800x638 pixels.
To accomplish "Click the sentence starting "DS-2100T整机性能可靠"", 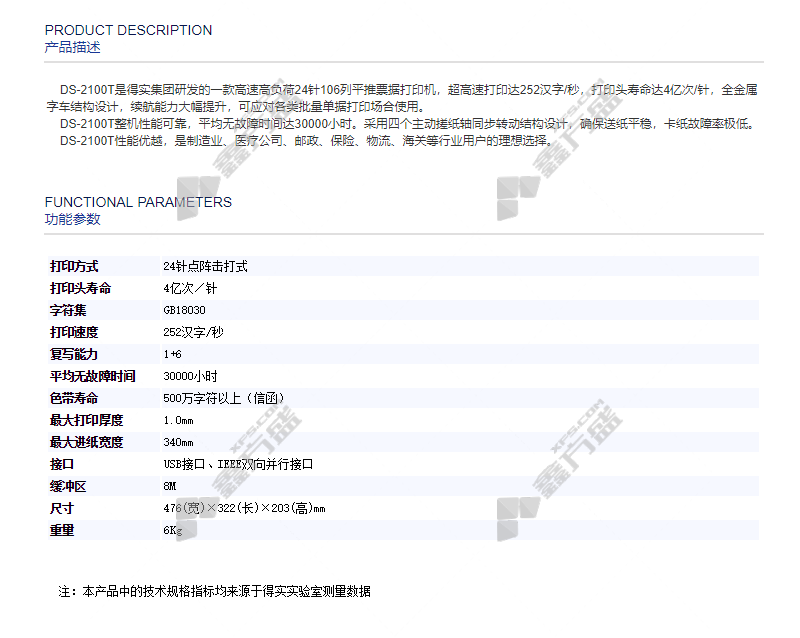I will coord(407,124).
